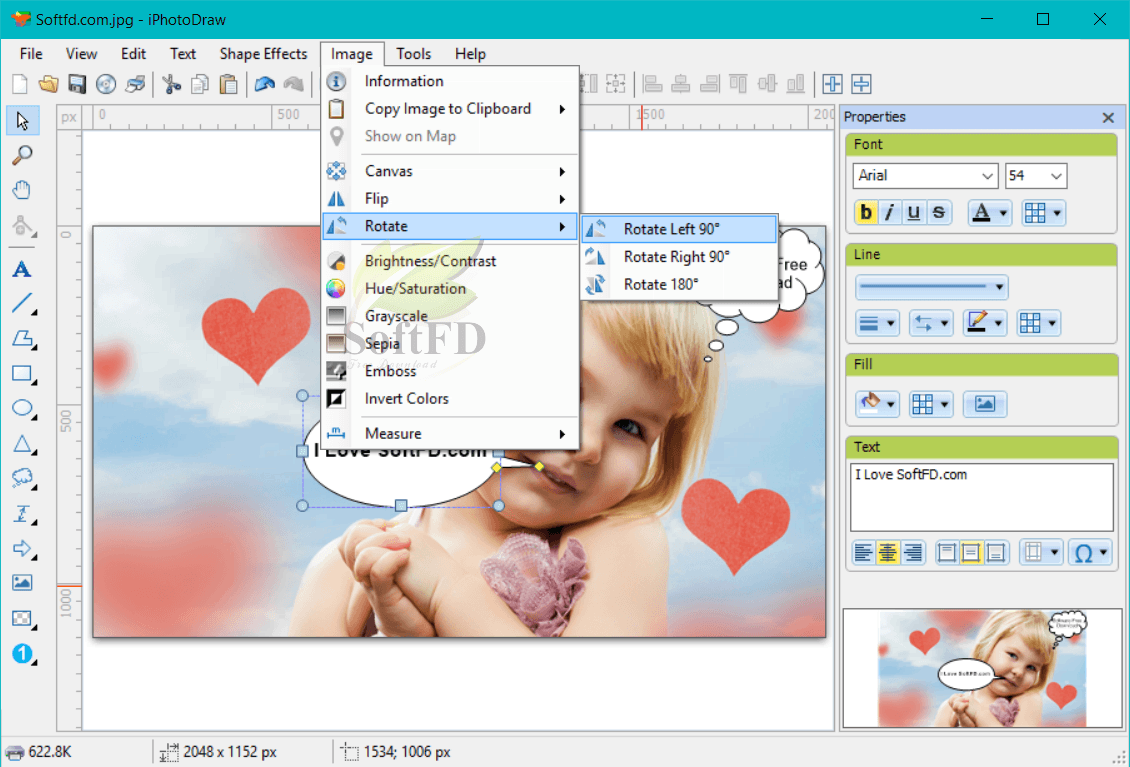Select the insert image tool
The image size is (1130, 767).
tap(22, 582)
